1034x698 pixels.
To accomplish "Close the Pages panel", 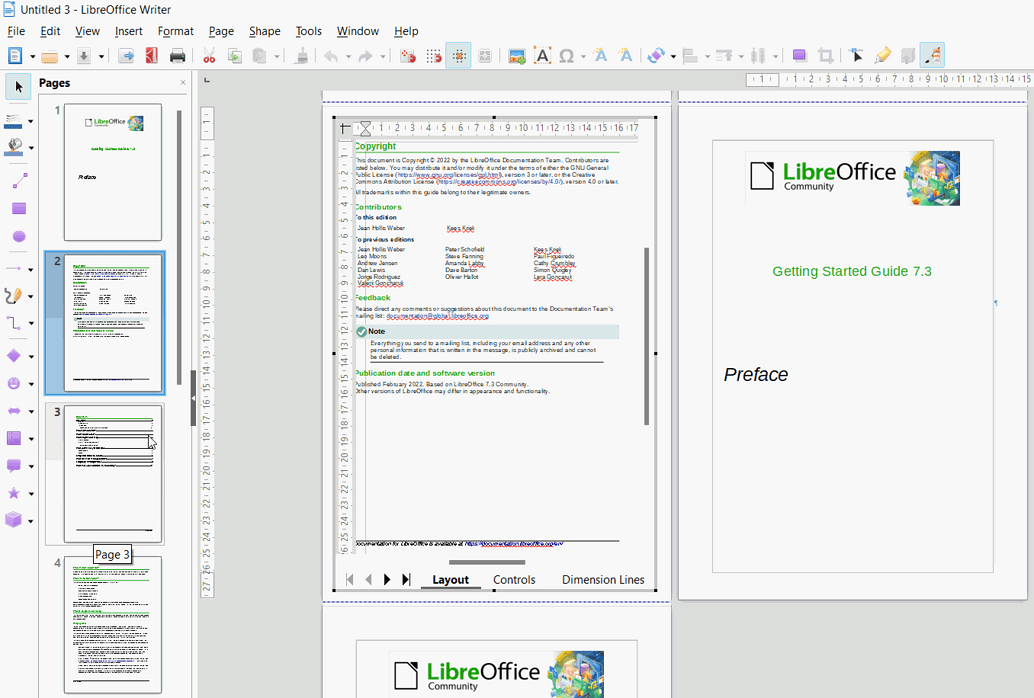I will [183, 83].
